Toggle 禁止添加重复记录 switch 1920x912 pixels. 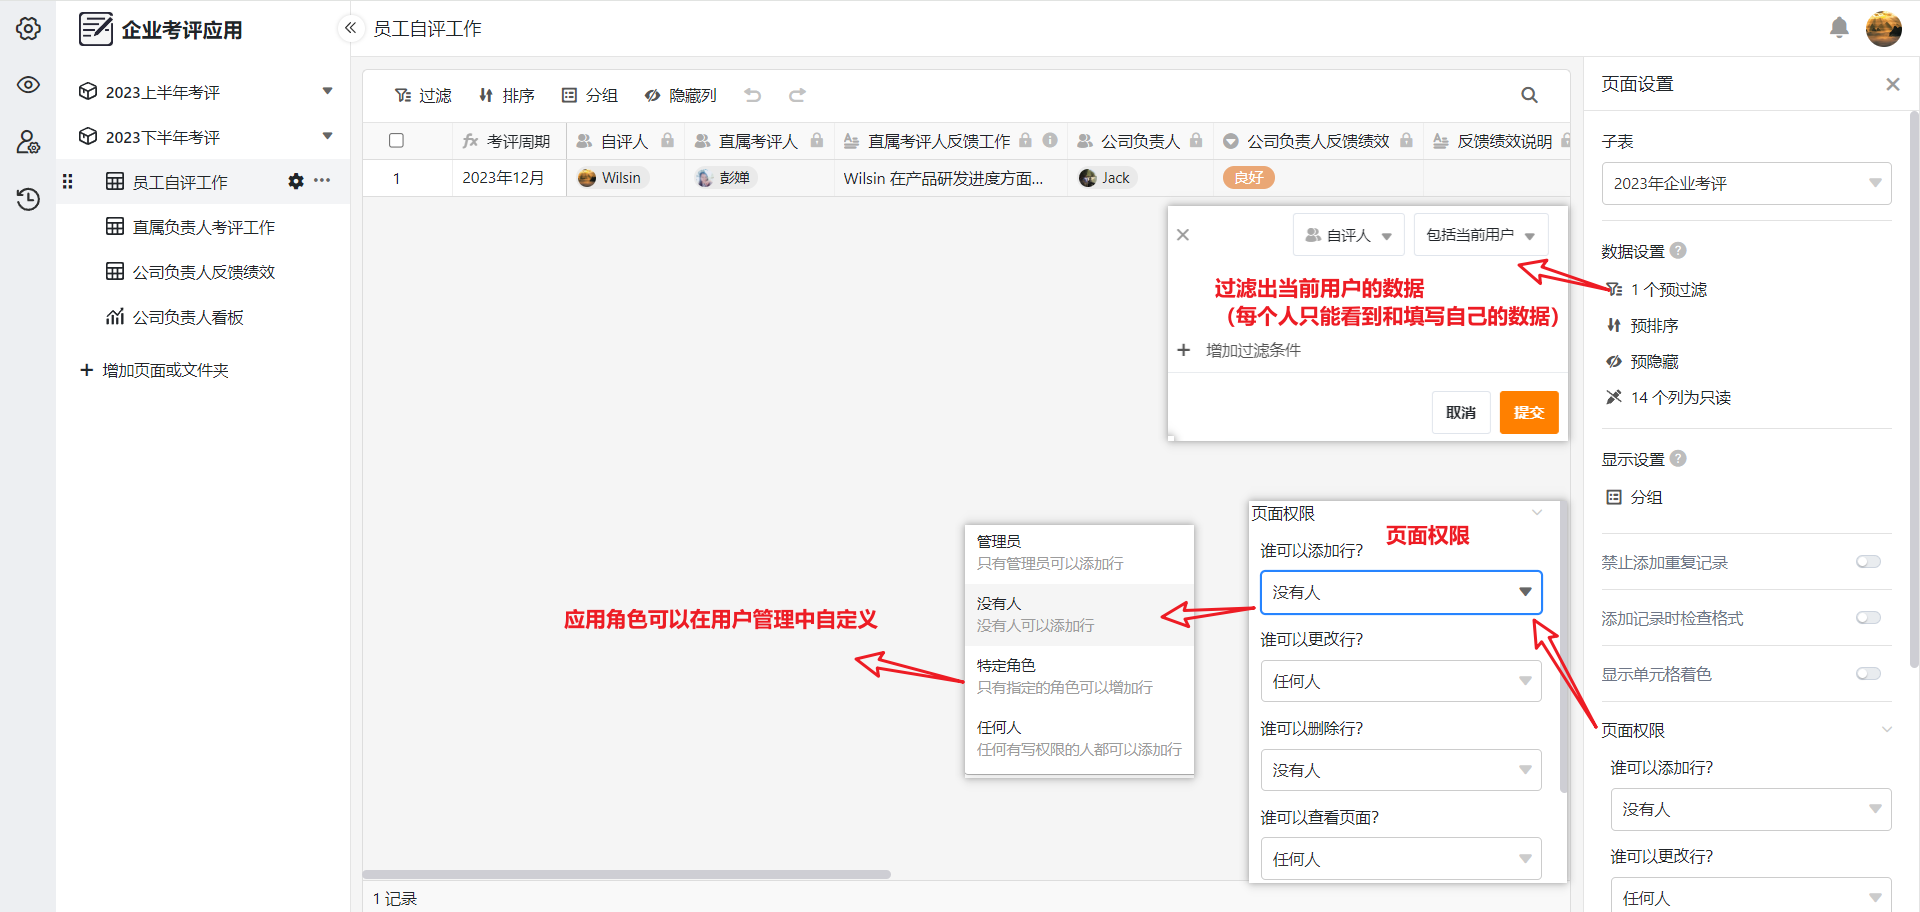(x=1868, y=562)
